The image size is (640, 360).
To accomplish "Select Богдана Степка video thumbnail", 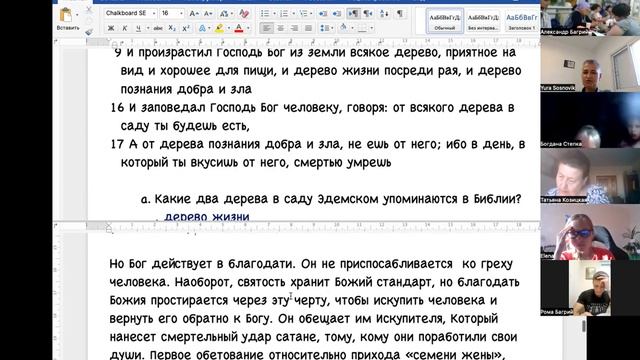I will [590, 120].
